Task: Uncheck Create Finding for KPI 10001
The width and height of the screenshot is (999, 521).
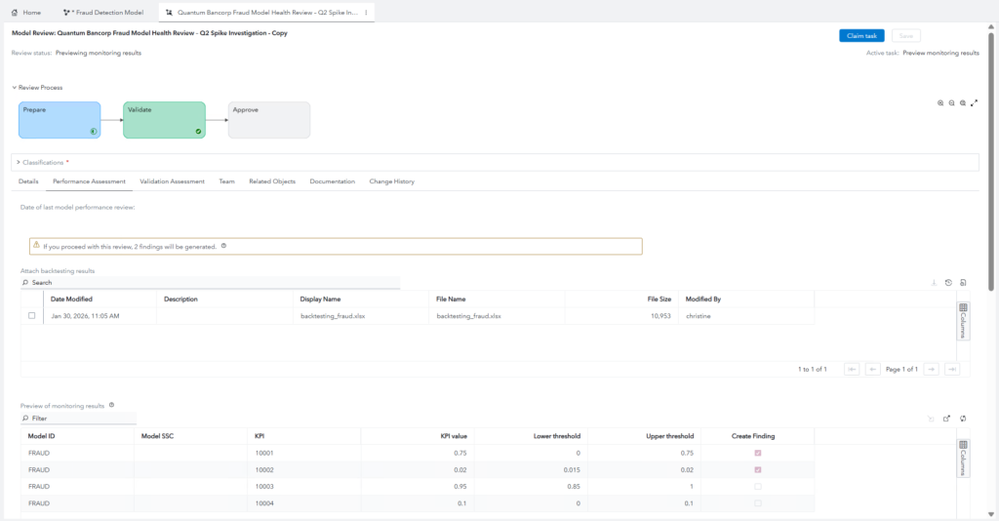Action: coord(758,453)
